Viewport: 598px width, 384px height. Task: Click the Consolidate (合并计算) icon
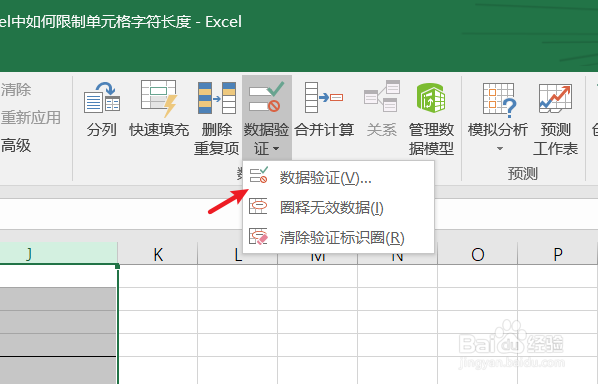[x=324, y=97]
